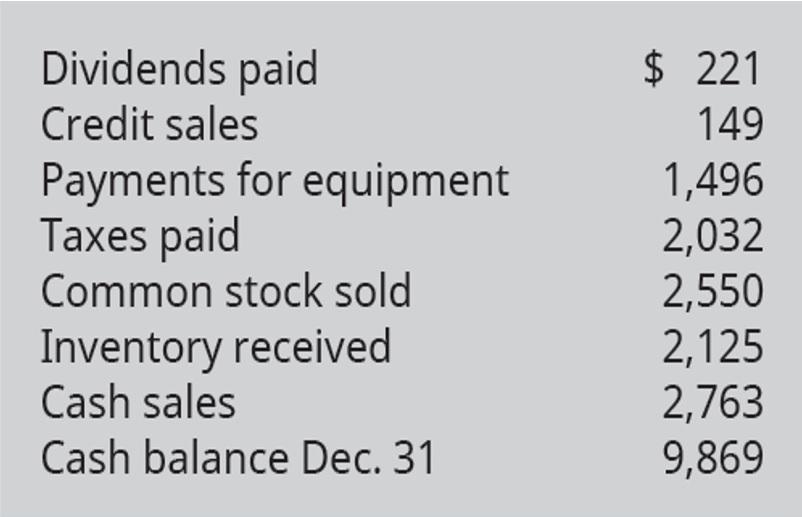Click the Payments for equipment label
Screen dimensions: 802x517
point(275,182)
